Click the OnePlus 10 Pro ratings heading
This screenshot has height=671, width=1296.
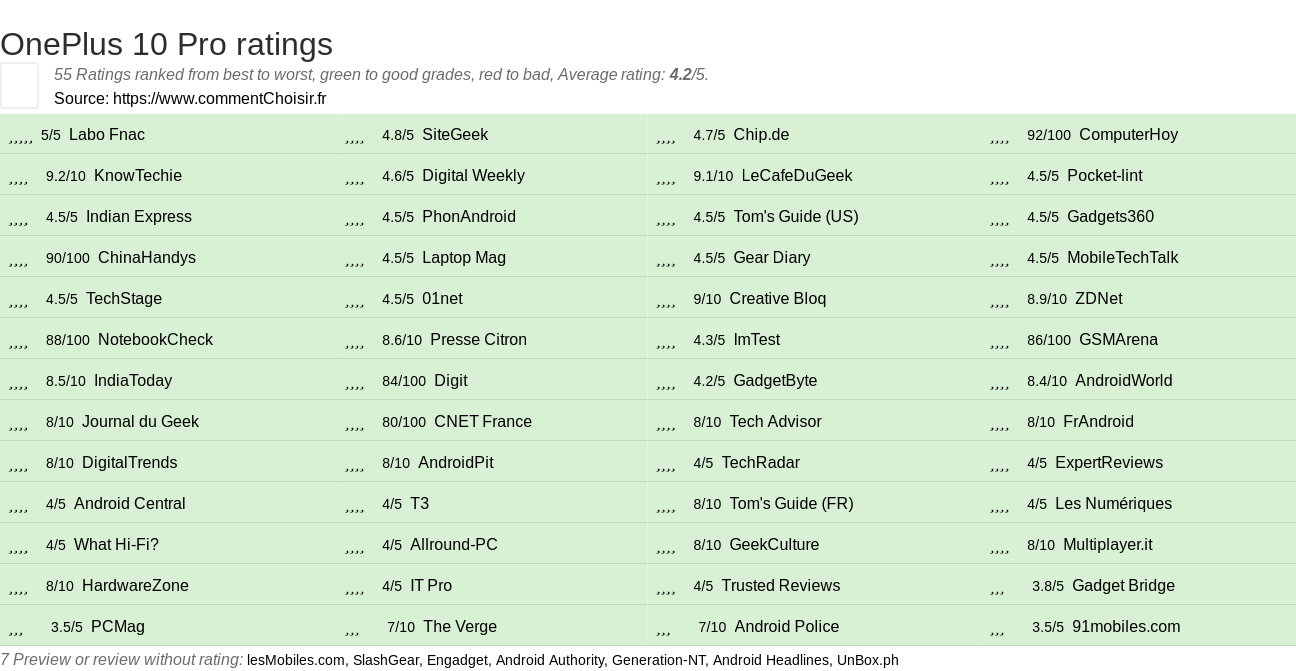coord(166,44)
